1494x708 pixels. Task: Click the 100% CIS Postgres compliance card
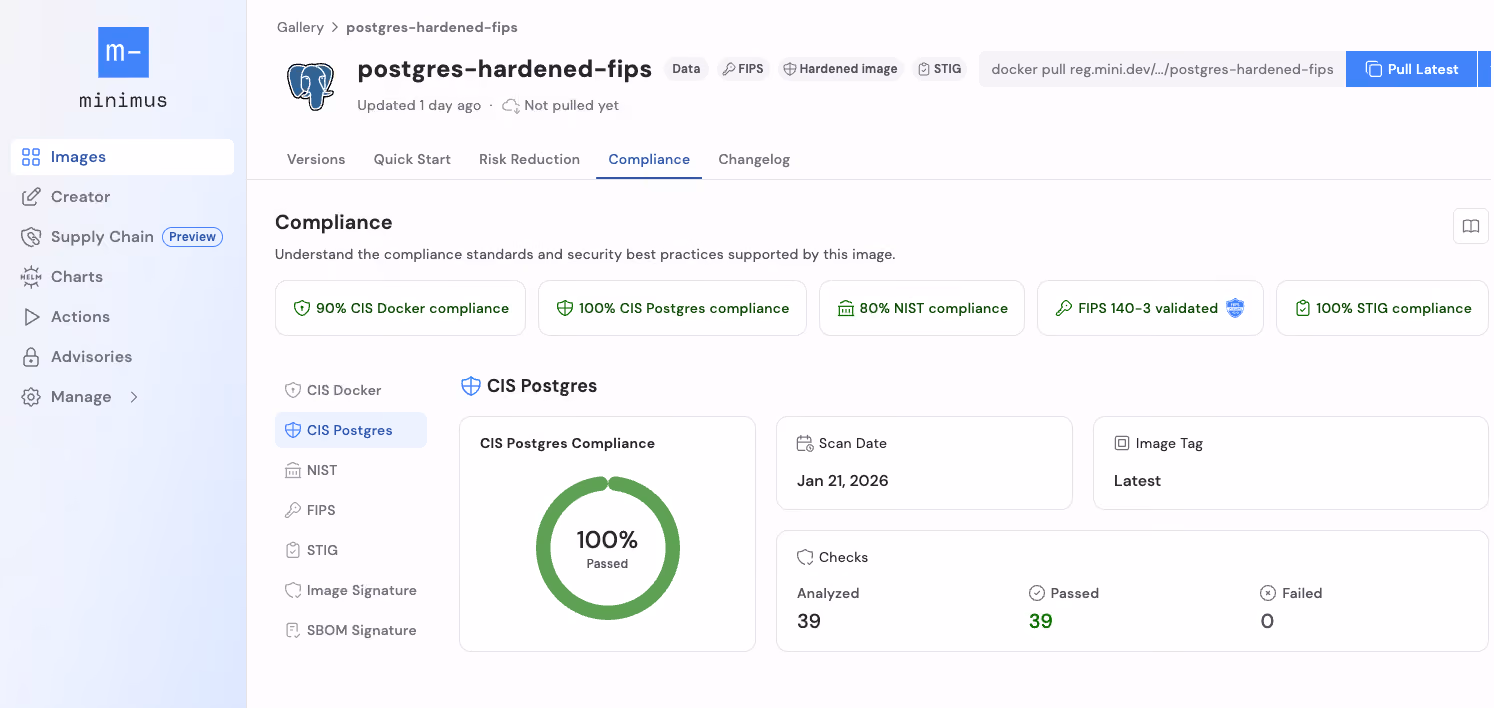tap(672, 308)
